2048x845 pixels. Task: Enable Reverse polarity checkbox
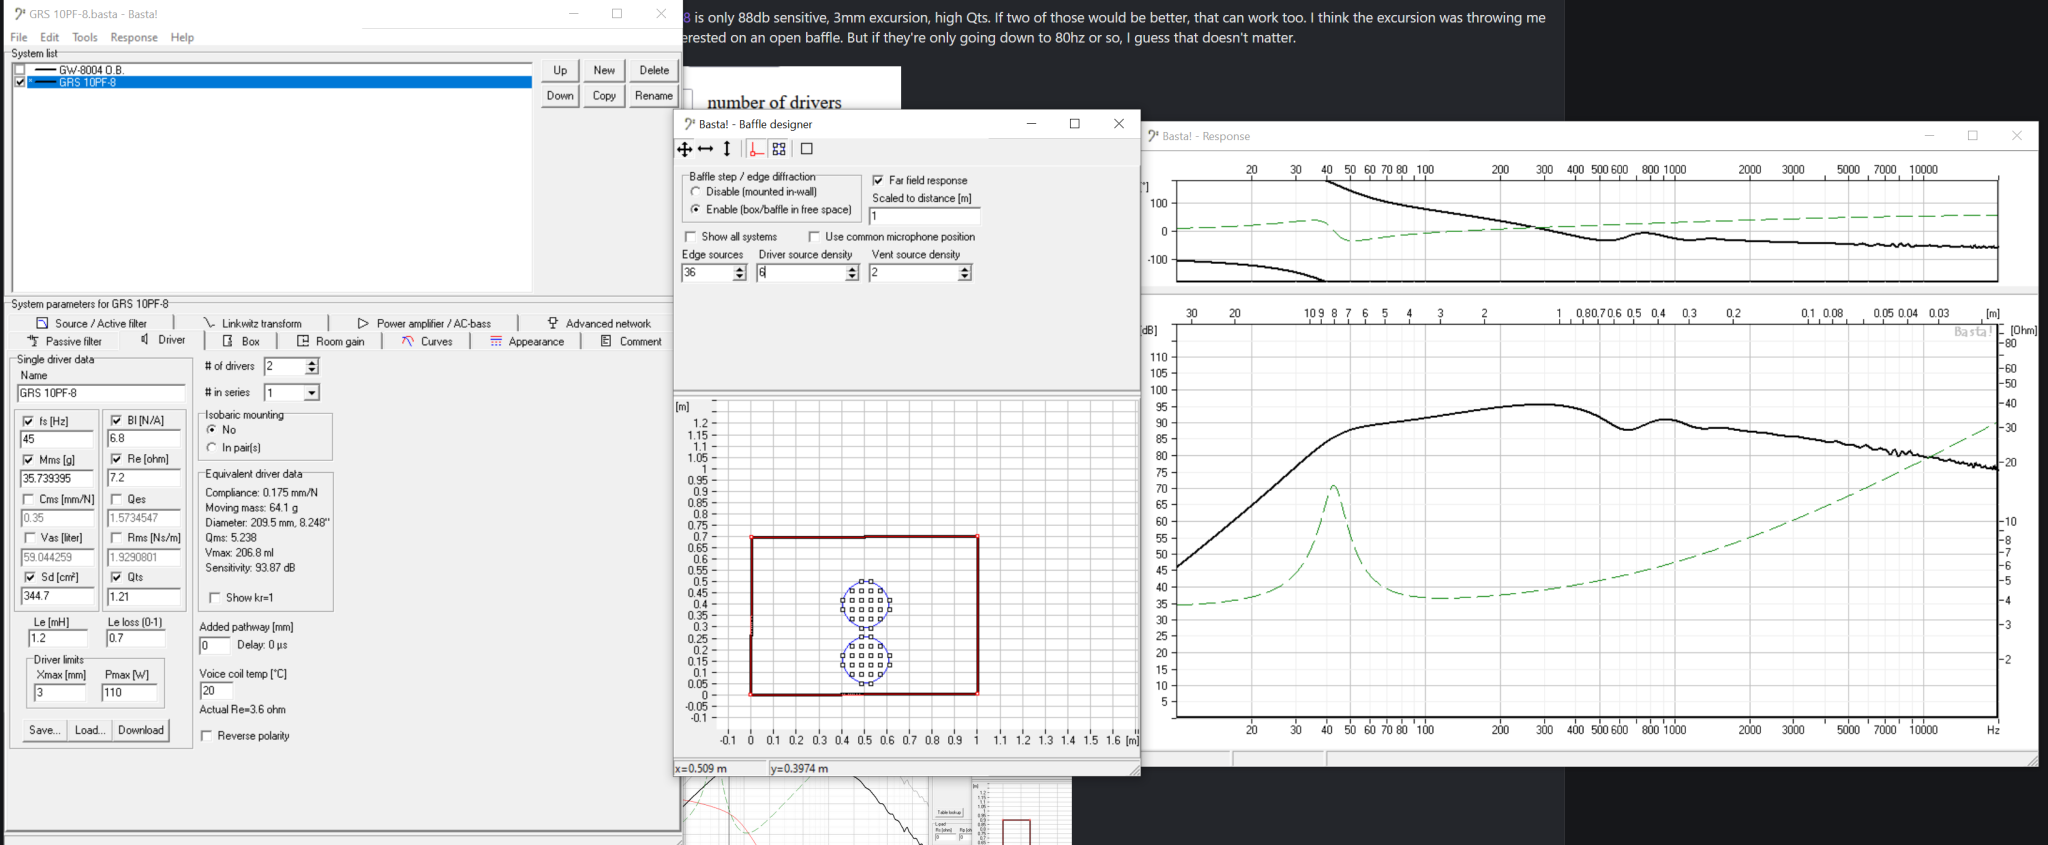click(206, 736)
